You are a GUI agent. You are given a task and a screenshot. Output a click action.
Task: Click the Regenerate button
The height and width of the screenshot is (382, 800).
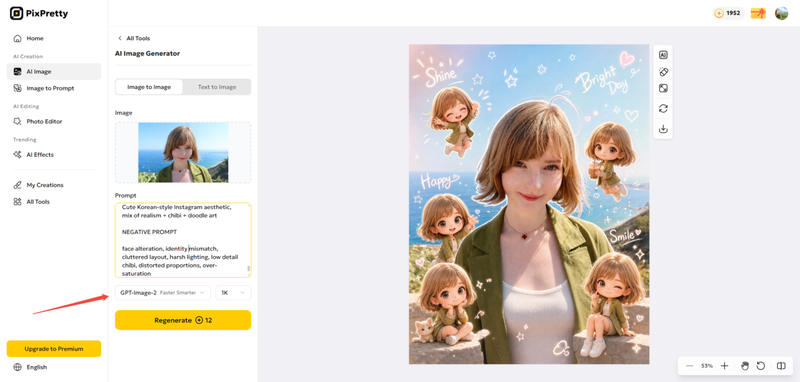[x=183, y=320]
